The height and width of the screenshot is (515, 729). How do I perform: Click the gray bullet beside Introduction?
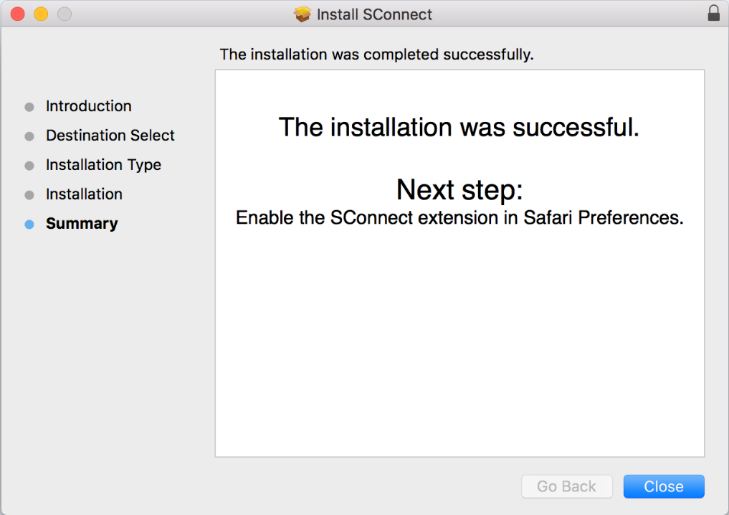point(29,107)
